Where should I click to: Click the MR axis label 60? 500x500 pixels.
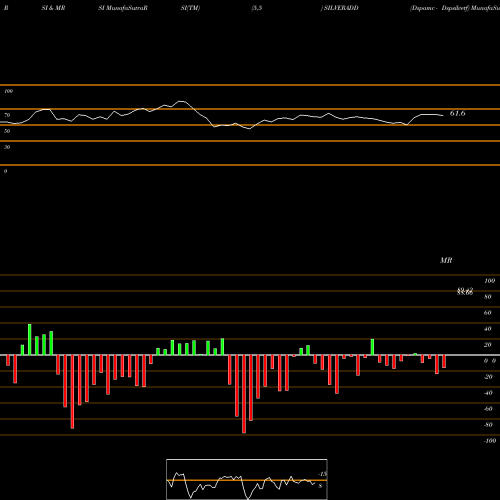pos(488,313)
